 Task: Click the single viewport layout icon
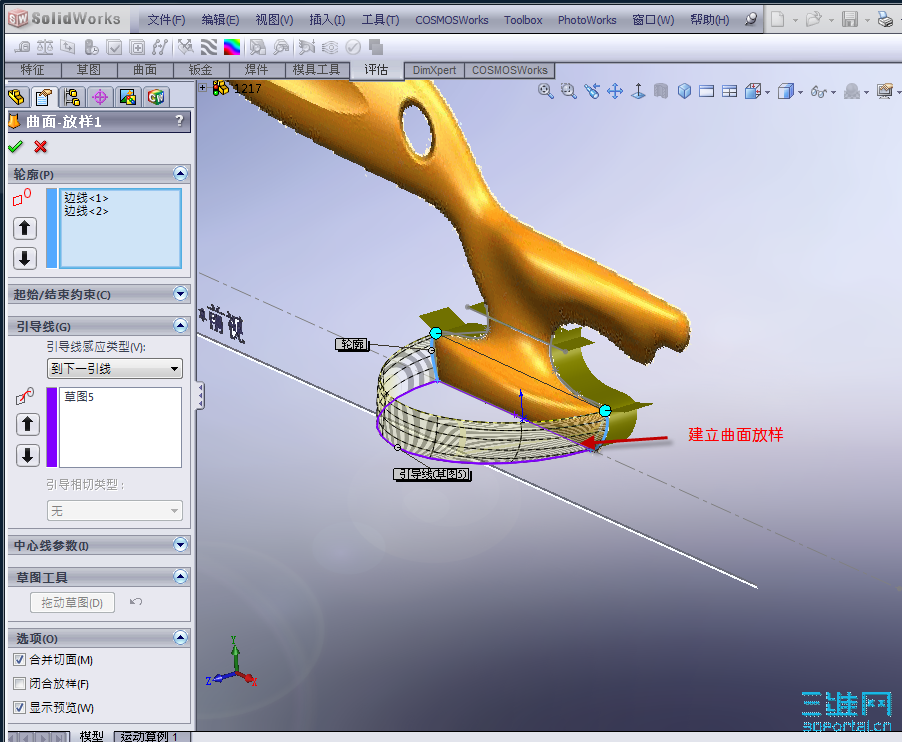[706, 91]
